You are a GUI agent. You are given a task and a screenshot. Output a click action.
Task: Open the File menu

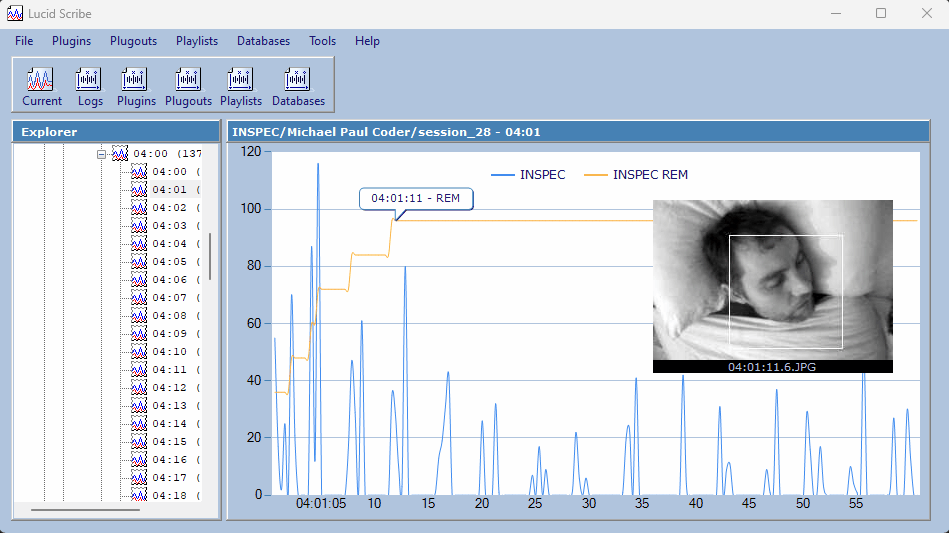24,41
